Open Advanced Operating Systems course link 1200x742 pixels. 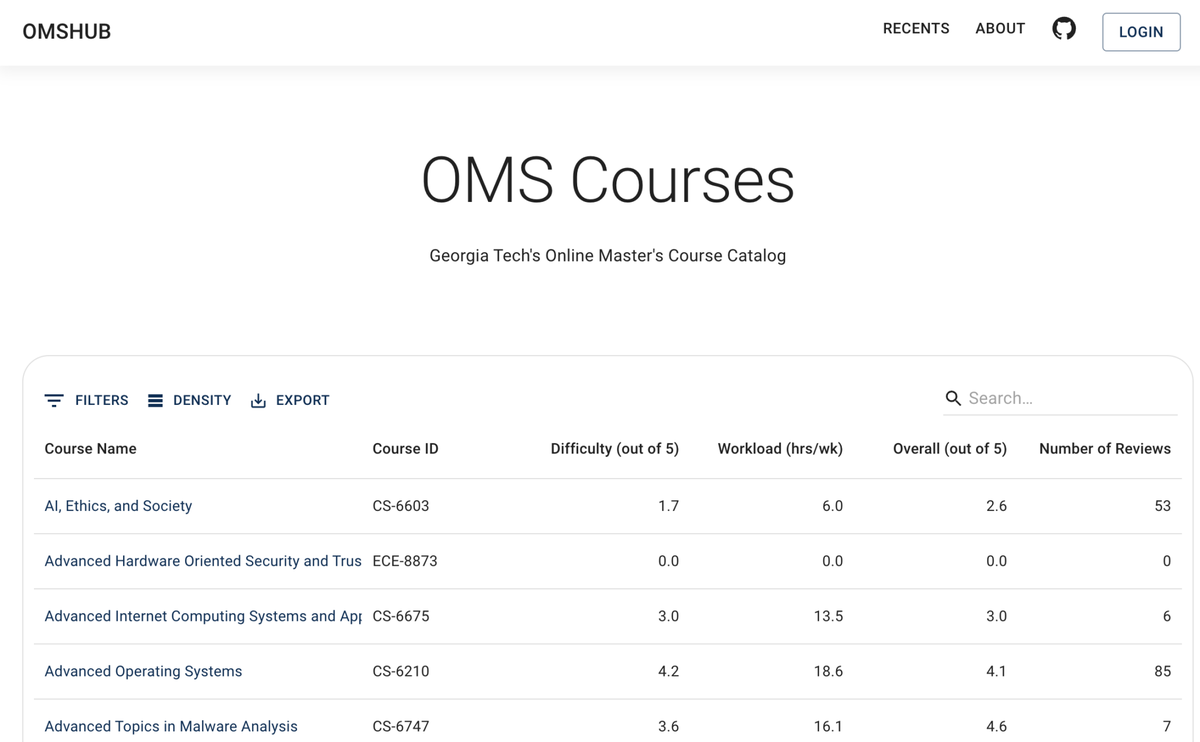click(x=143, y=671)
